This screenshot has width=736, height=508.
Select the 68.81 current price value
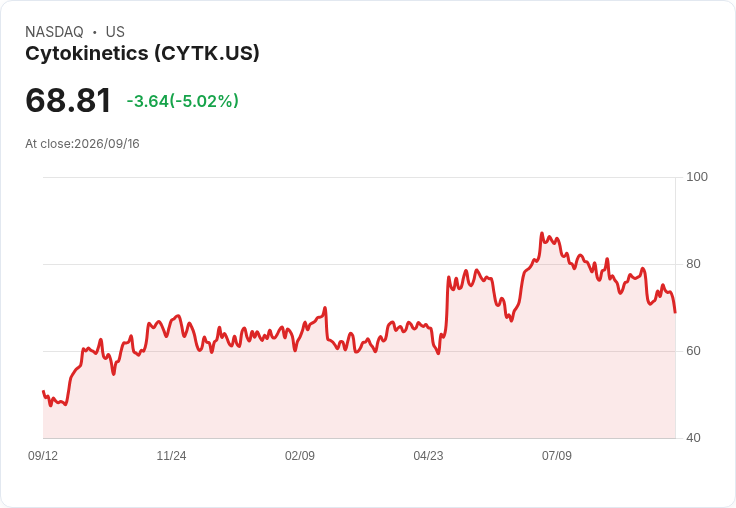tap(68, 100)
